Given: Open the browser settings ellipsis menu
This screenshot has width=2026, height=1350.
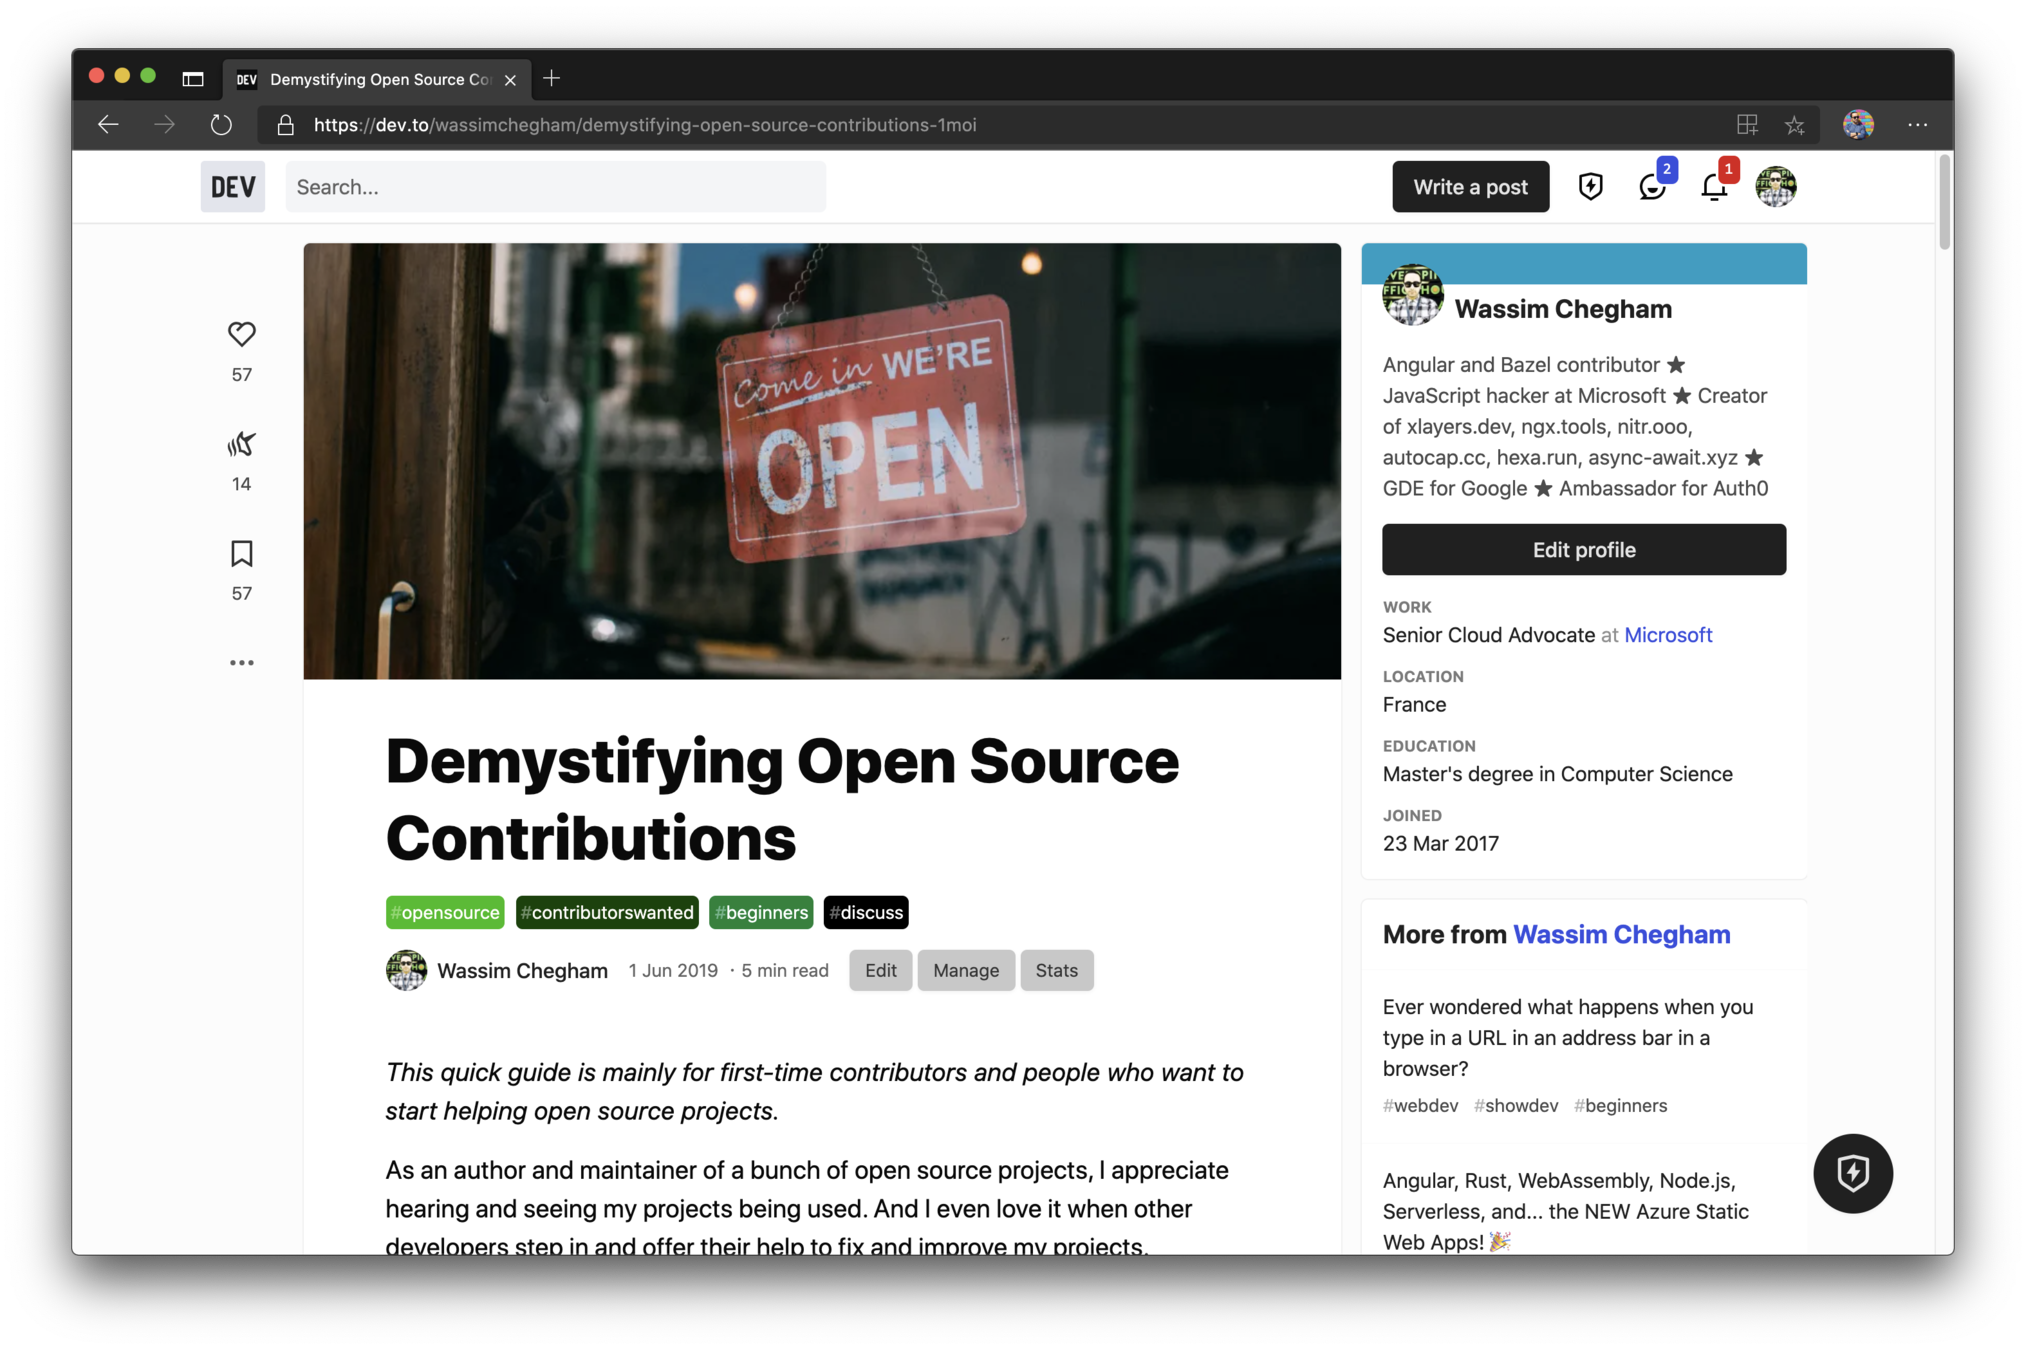Looking at the screenshot, I should (x=1917, y=125).
